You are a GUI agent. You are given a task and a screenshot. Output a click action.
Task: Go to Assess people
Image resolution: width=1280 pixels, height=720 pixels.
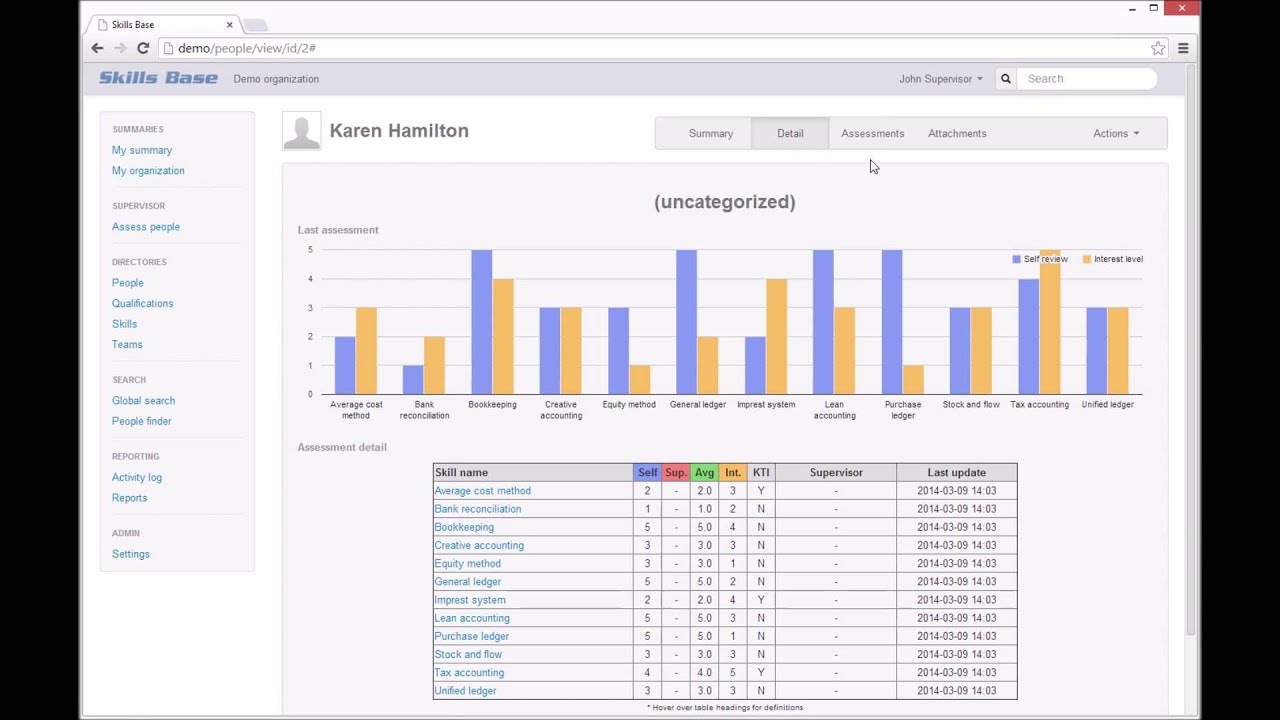pos(146,227)
